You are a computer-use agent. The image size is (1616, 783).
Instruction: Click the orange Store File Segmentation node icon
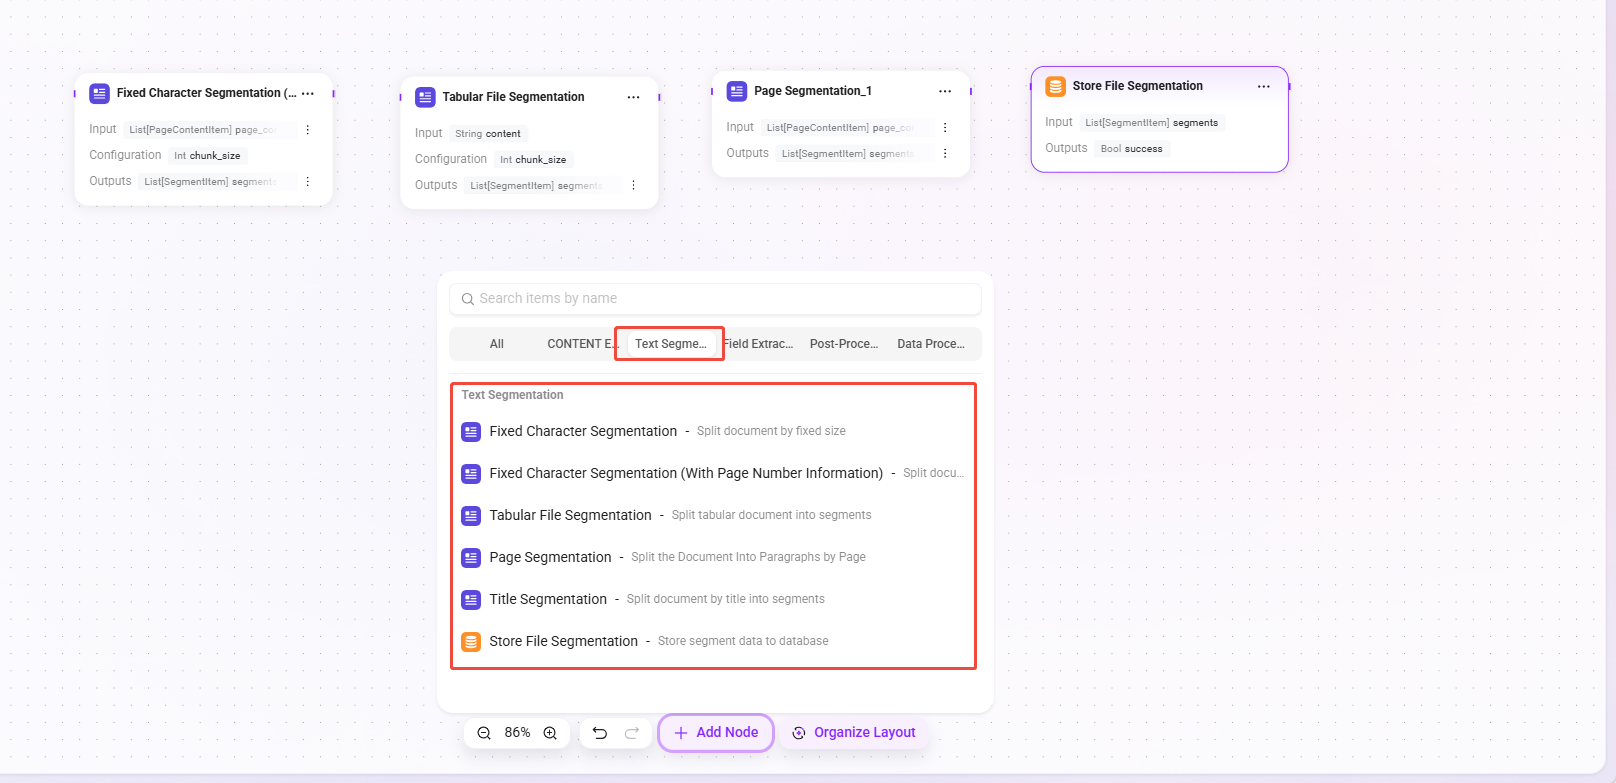pyautogui.click(x=1055, y=86)
